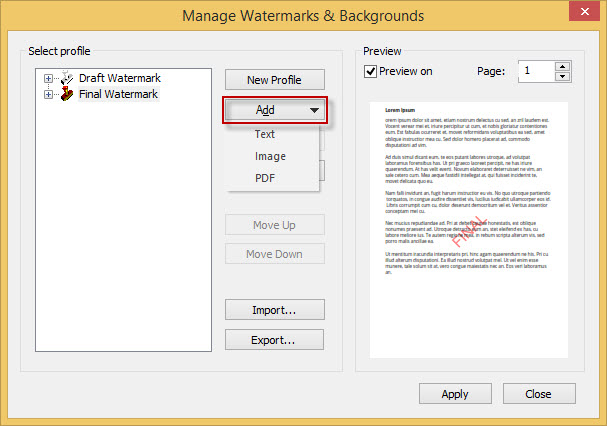Choose Image from the Add menu

[270, 156]
